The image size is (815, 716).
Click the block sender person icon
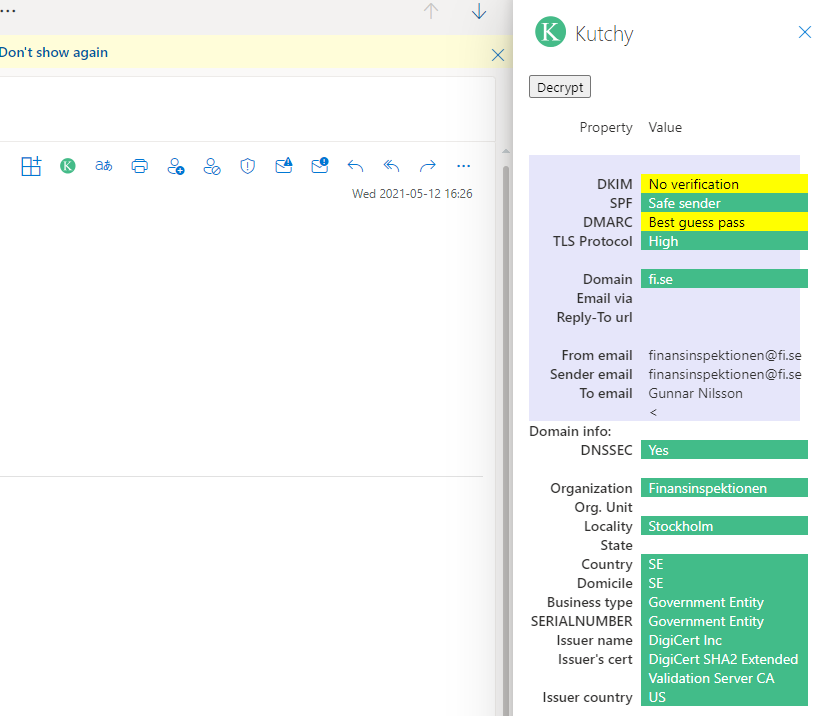[x=212, y=166]
